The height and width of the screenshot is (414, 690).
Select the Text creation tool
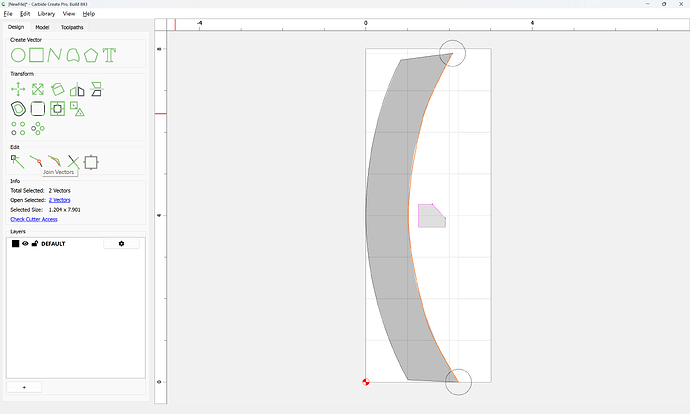click(x=109, y=55)
